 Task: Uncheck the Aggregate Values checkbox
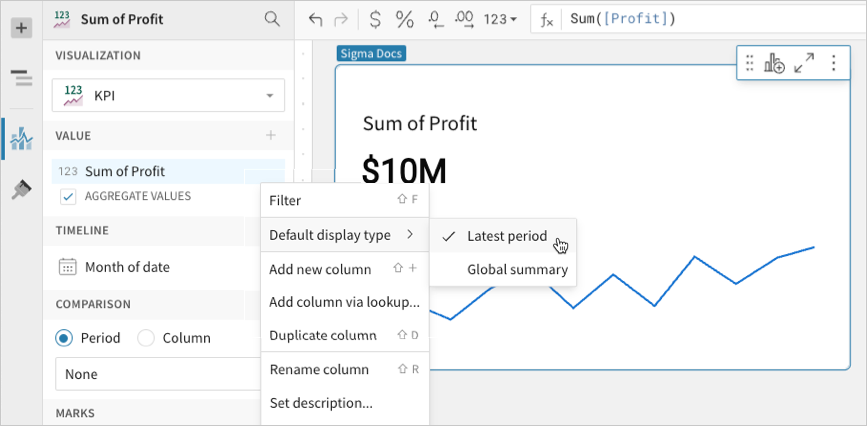(x=68, y=196)
